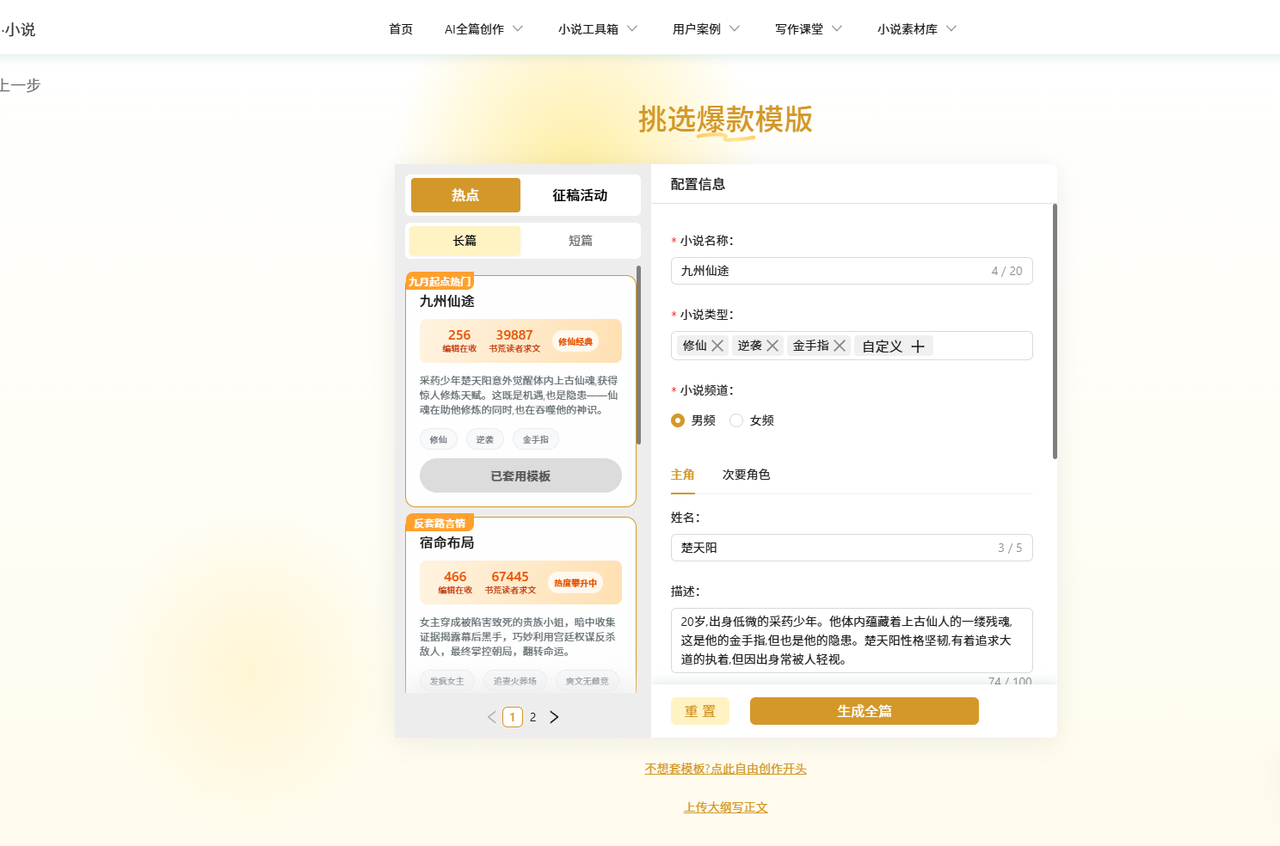Click the 九月起点热门 ribbon label

pos(439,282)
